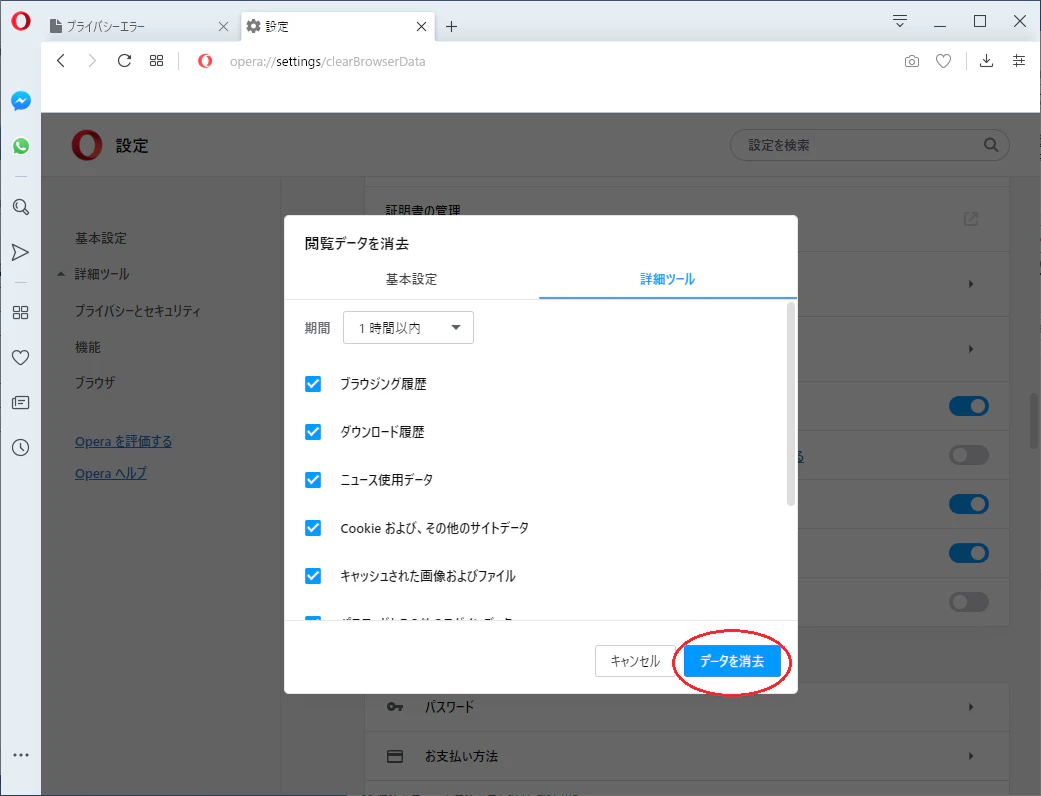Open WhatsApp in the sidebar
Image resolution: width=1041 pixels, height=796 pixels.
click(21, 145)
